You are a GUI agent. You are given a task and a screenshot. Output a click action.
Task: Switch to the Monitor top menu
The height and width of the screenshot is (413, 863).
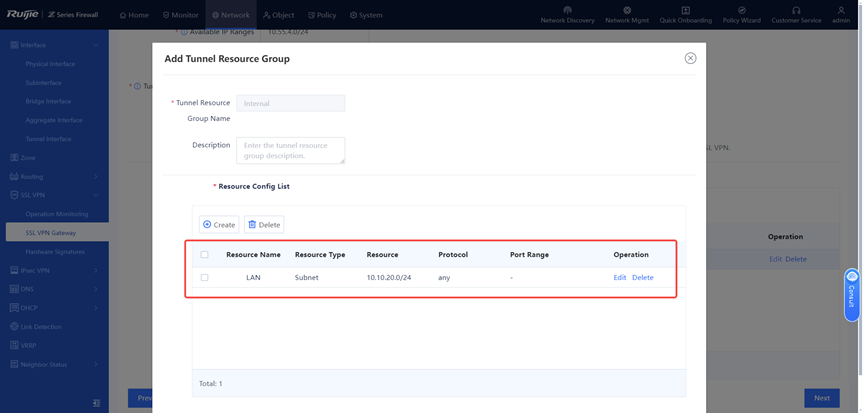click(x=180, y=15)
